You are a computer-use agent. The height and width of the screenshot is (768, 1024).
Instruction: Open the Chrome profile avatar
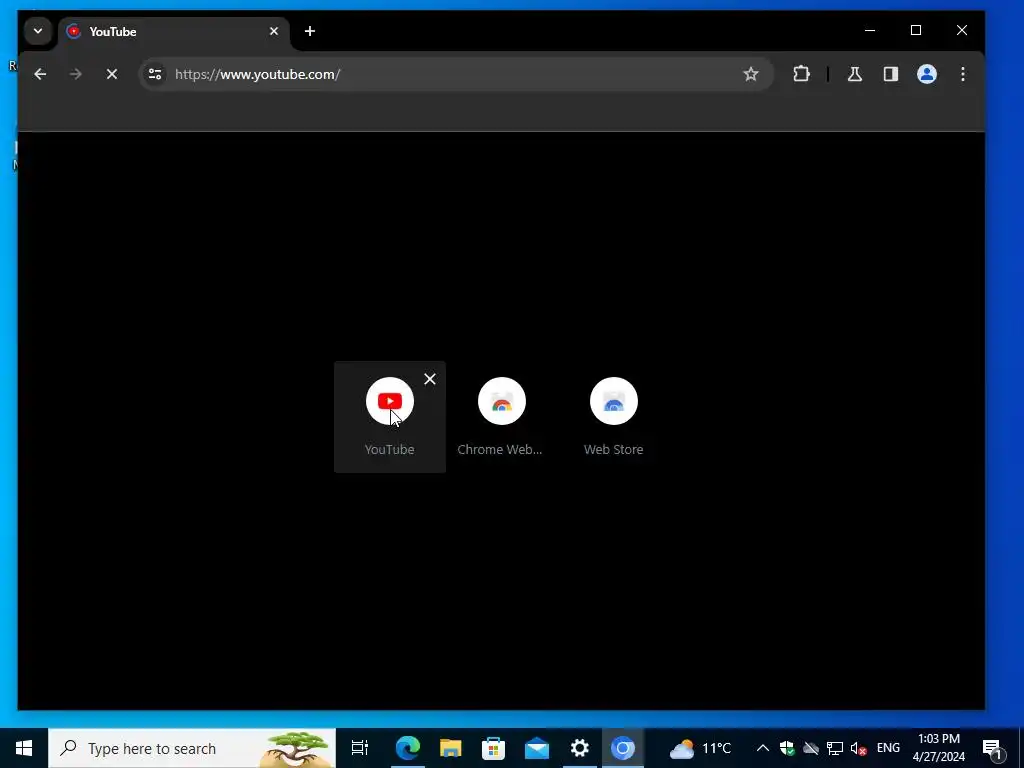pyautogui.click(x=927, y=74)
